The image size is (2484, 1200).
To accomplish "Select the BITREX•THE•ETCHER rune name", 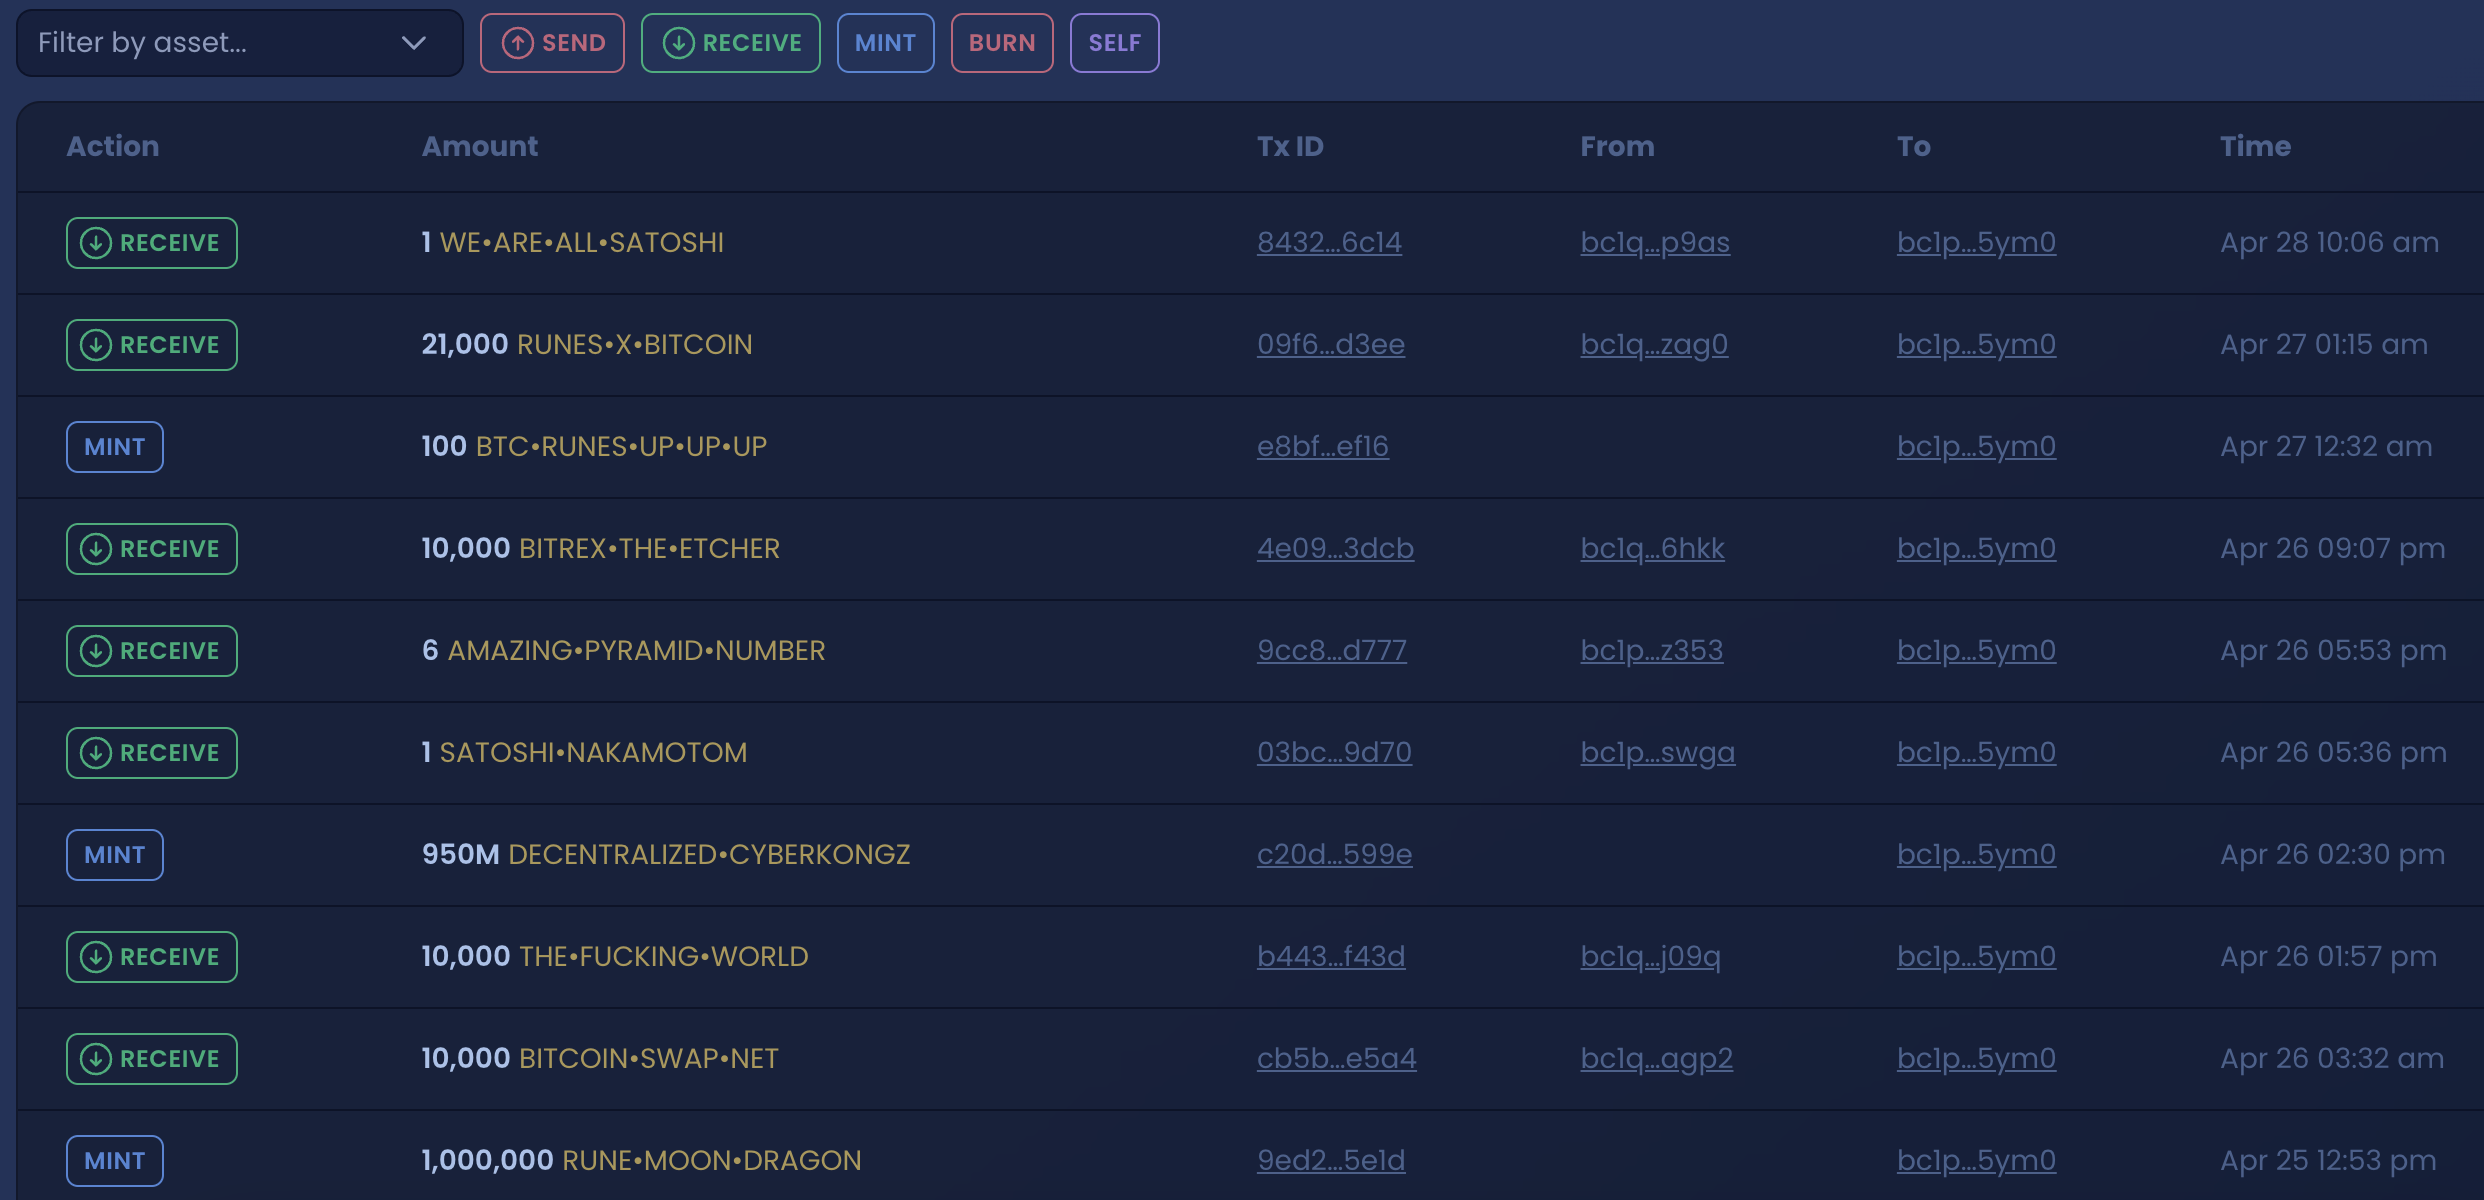I will tap(650, 549).
